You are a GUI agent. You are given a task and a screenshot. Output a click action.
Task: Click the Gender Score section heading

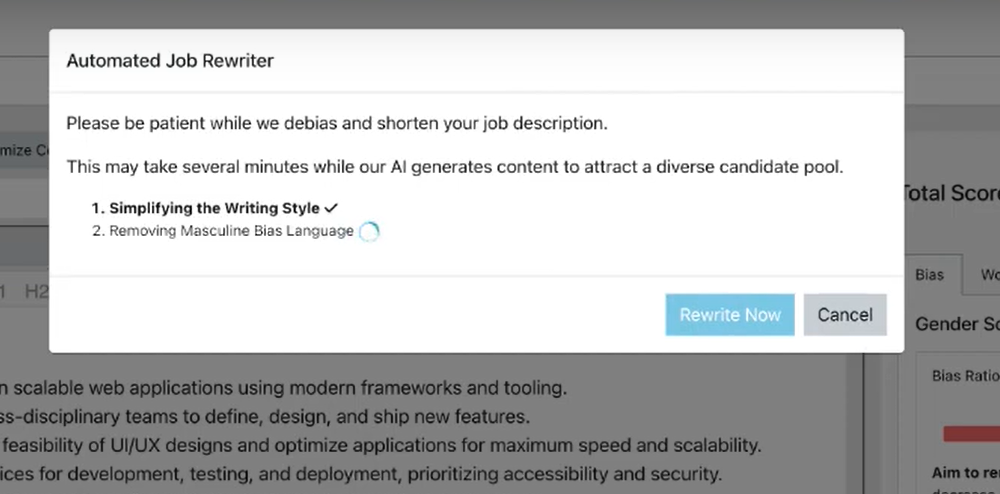[957, 325]
